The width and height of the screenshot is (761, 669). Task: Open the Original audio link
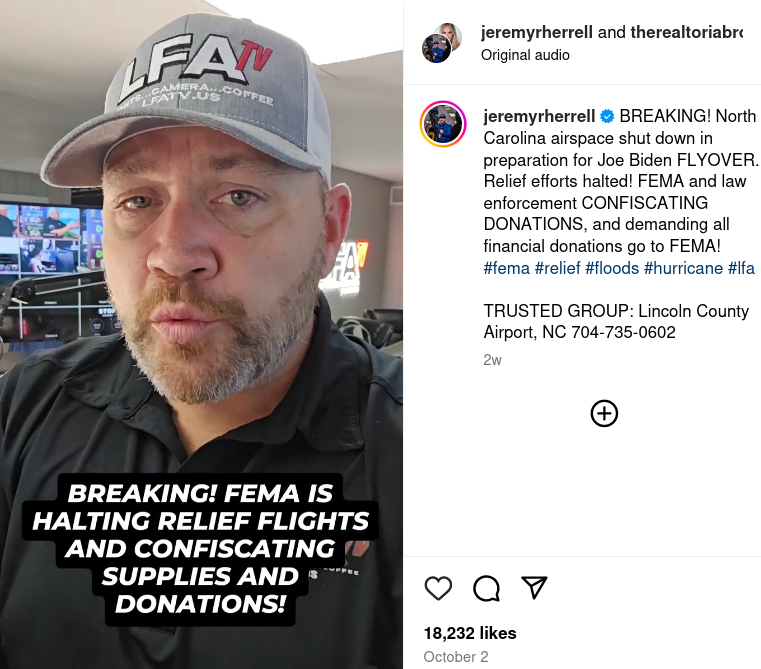[x=525, y=55]
